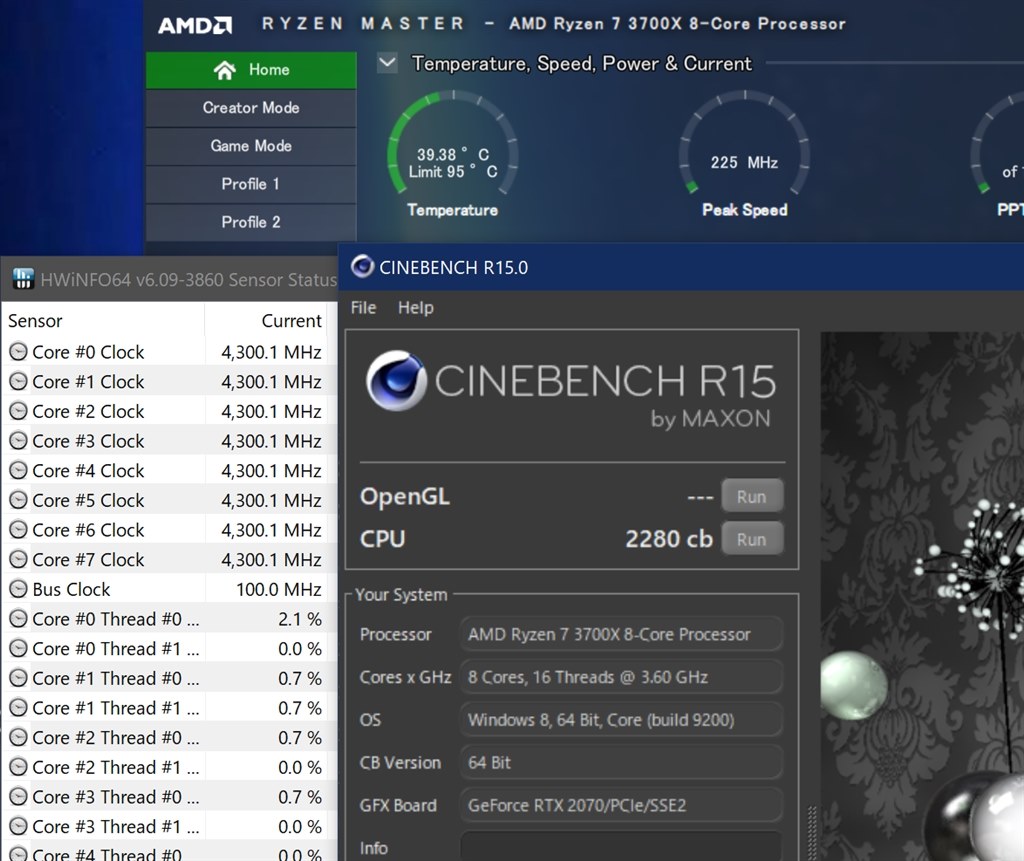Click the Core #0 Thread #0 2.1 % value
Screen dimensions: 1024x861
(300, 619)
